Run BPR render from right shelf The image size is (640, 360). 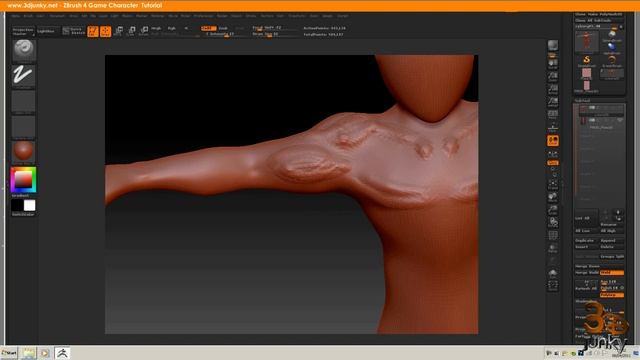pos(553,46)
